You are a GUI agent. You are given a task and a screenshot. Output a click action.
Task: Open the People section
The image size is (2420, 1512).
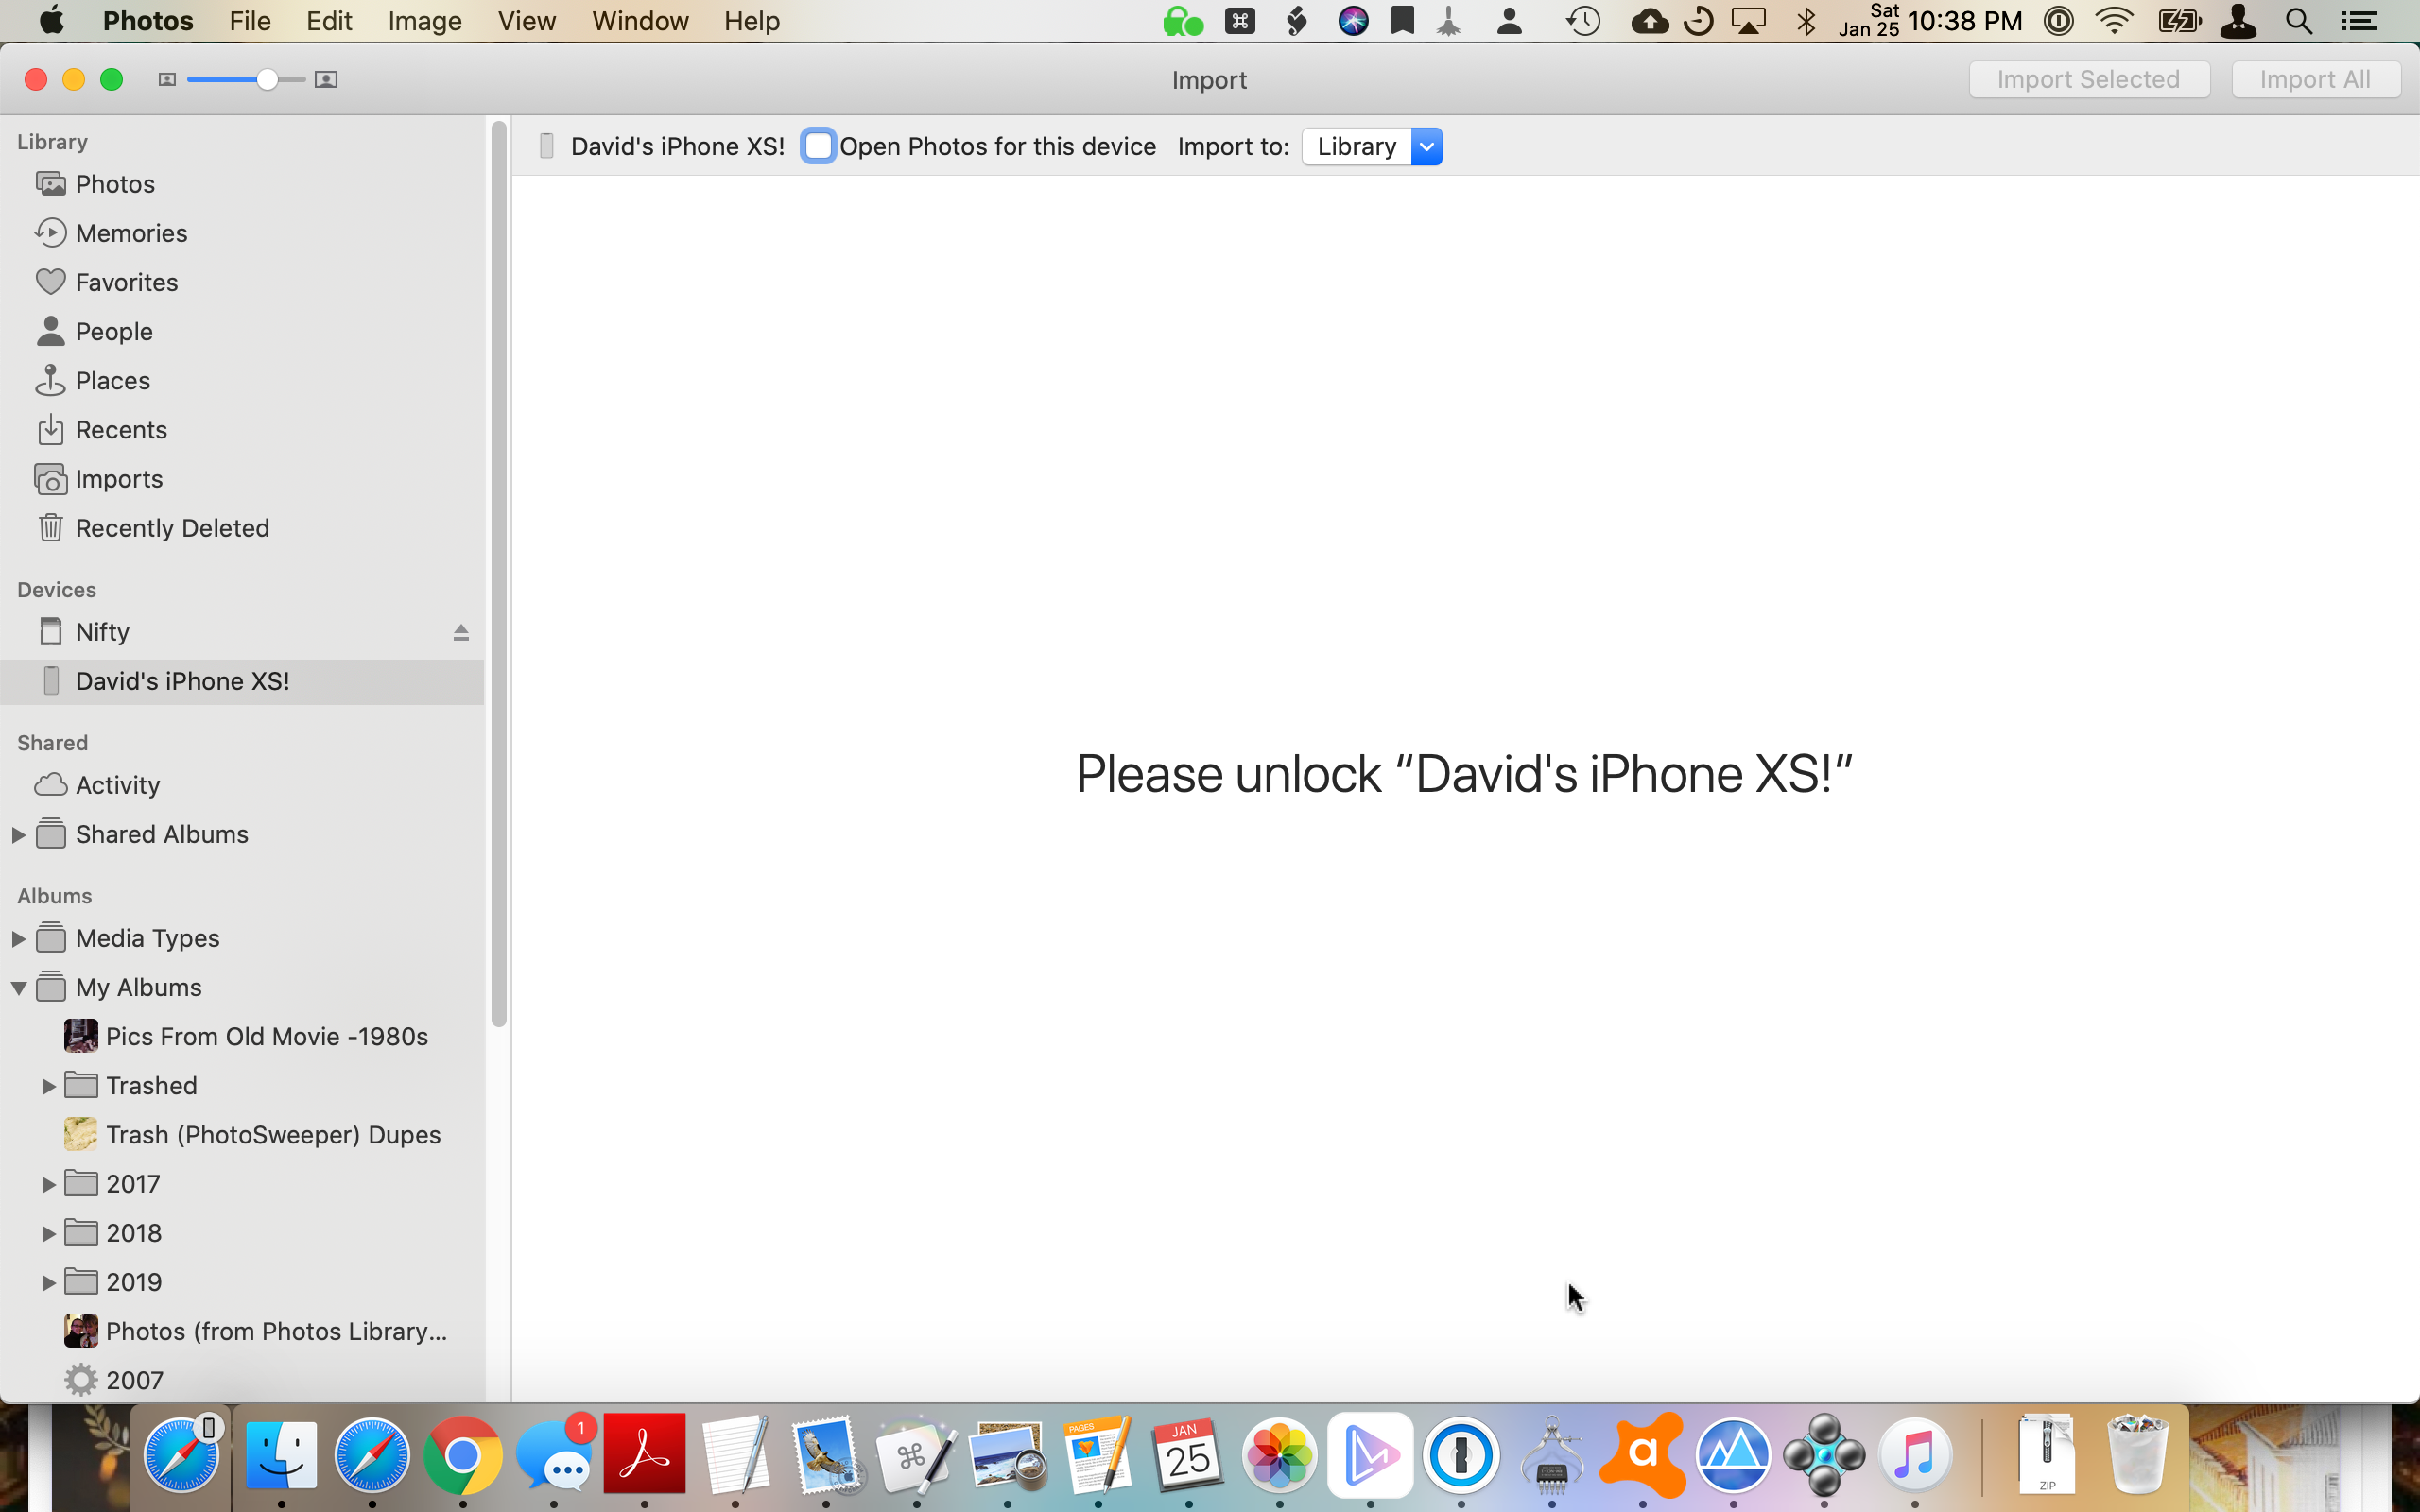(113, 331)
